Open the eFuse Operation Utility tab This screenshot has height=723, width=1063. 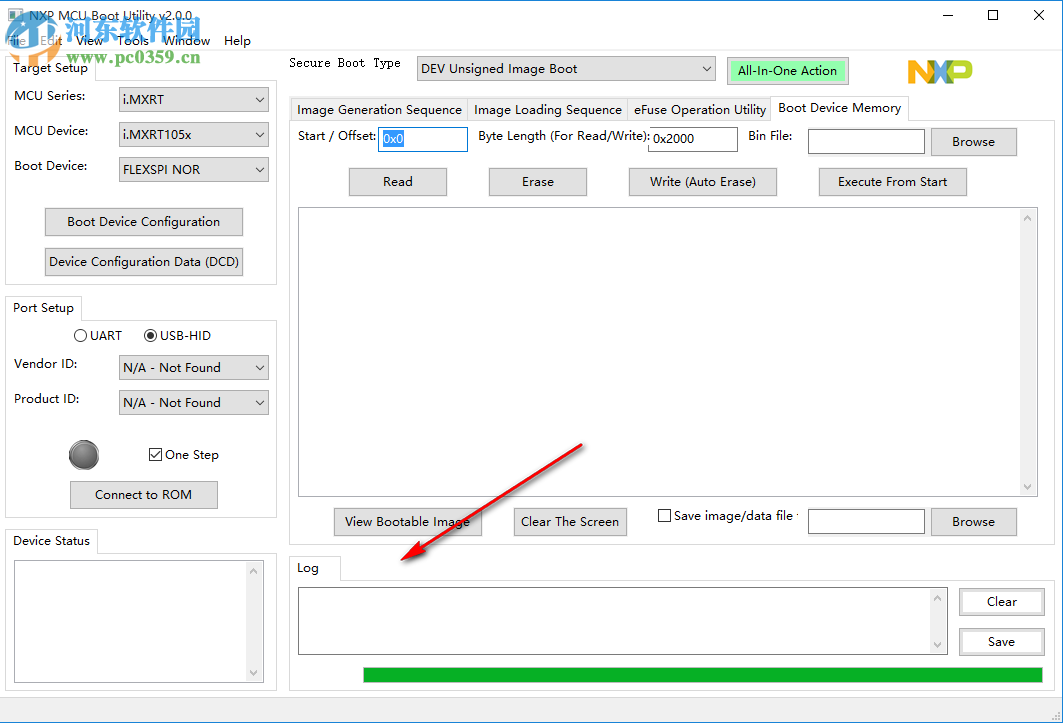(x=699, y=109)
